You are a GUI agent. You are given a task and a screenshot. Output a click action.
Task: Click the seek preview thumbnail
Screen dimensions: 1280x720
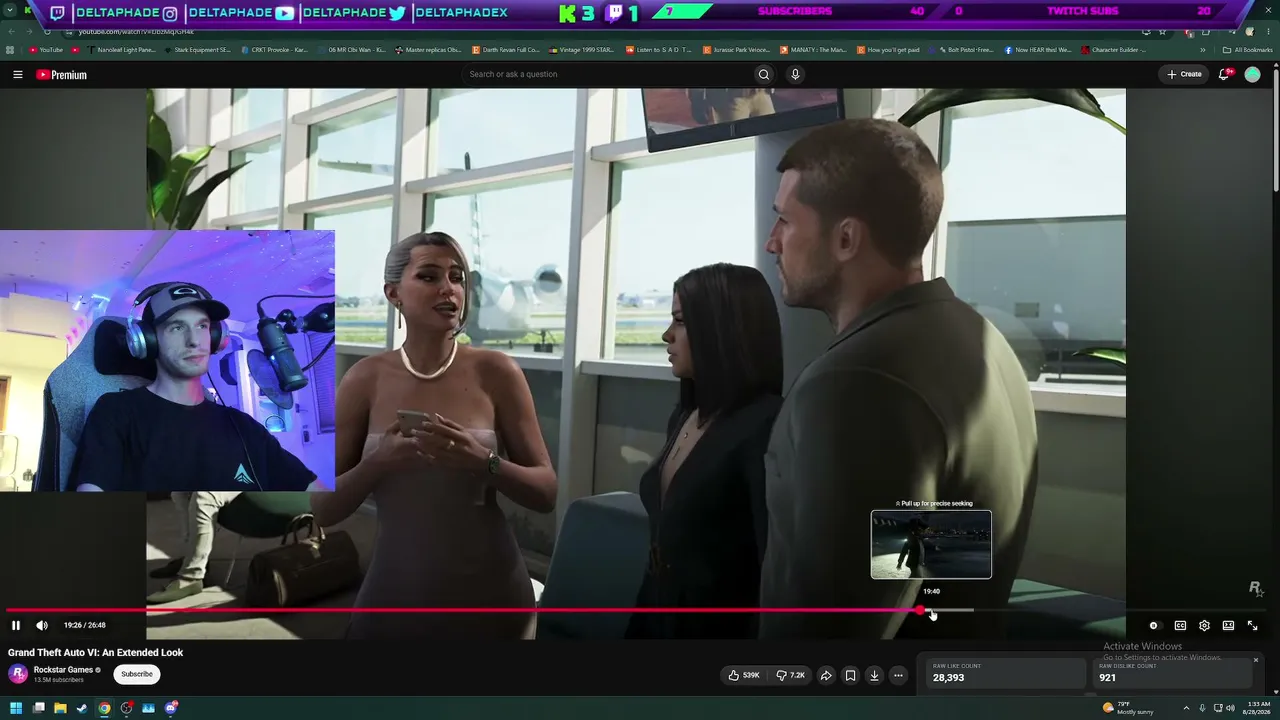[931, 544]
